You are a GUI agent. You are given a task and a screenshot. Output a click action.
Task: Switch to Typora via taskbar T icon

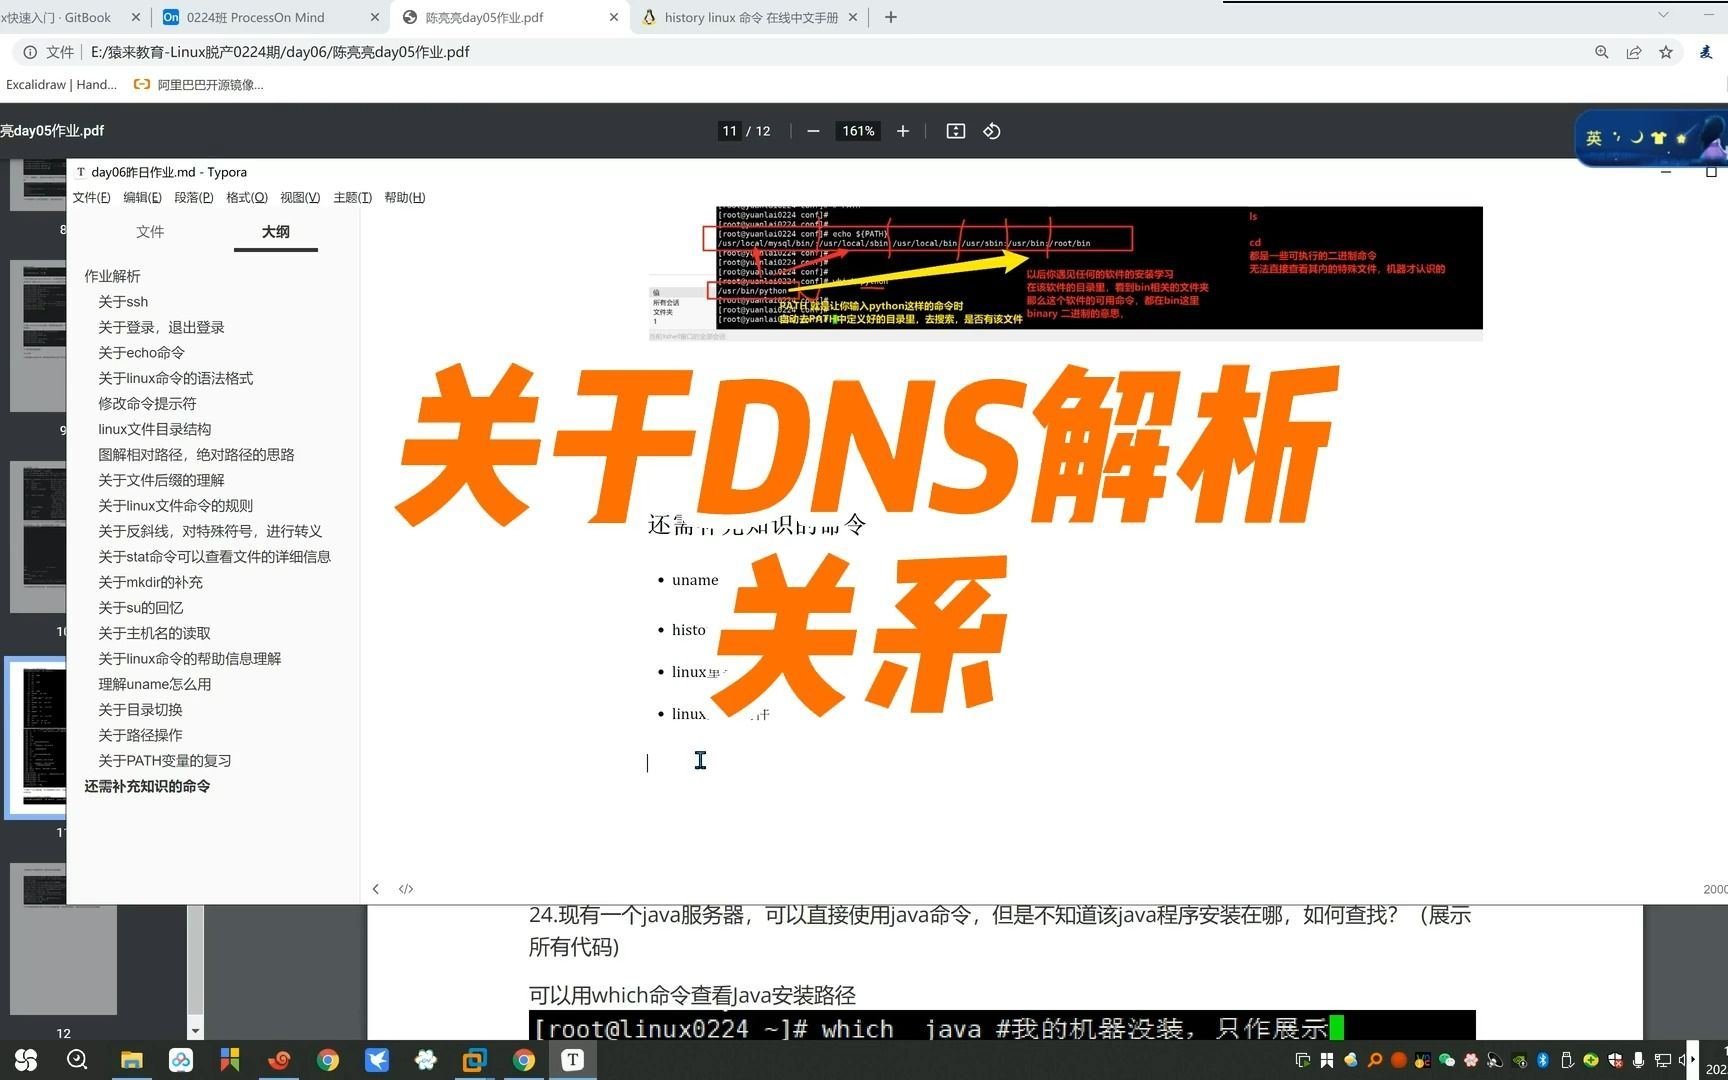tap(573, 1060)
